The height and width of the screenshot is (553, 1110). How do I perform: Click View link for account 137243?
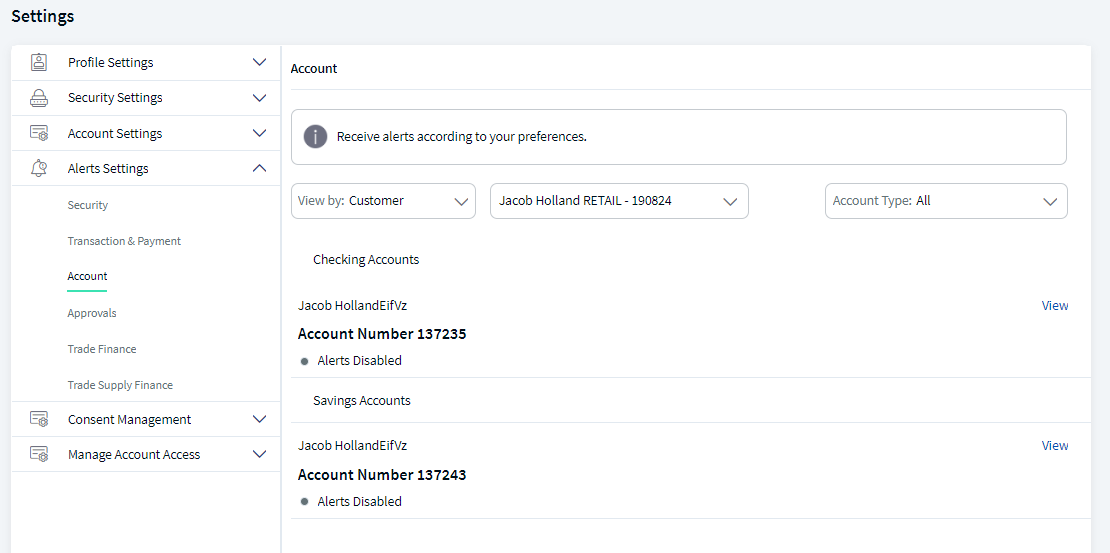pyautogui.click(x=1055, y=445)
